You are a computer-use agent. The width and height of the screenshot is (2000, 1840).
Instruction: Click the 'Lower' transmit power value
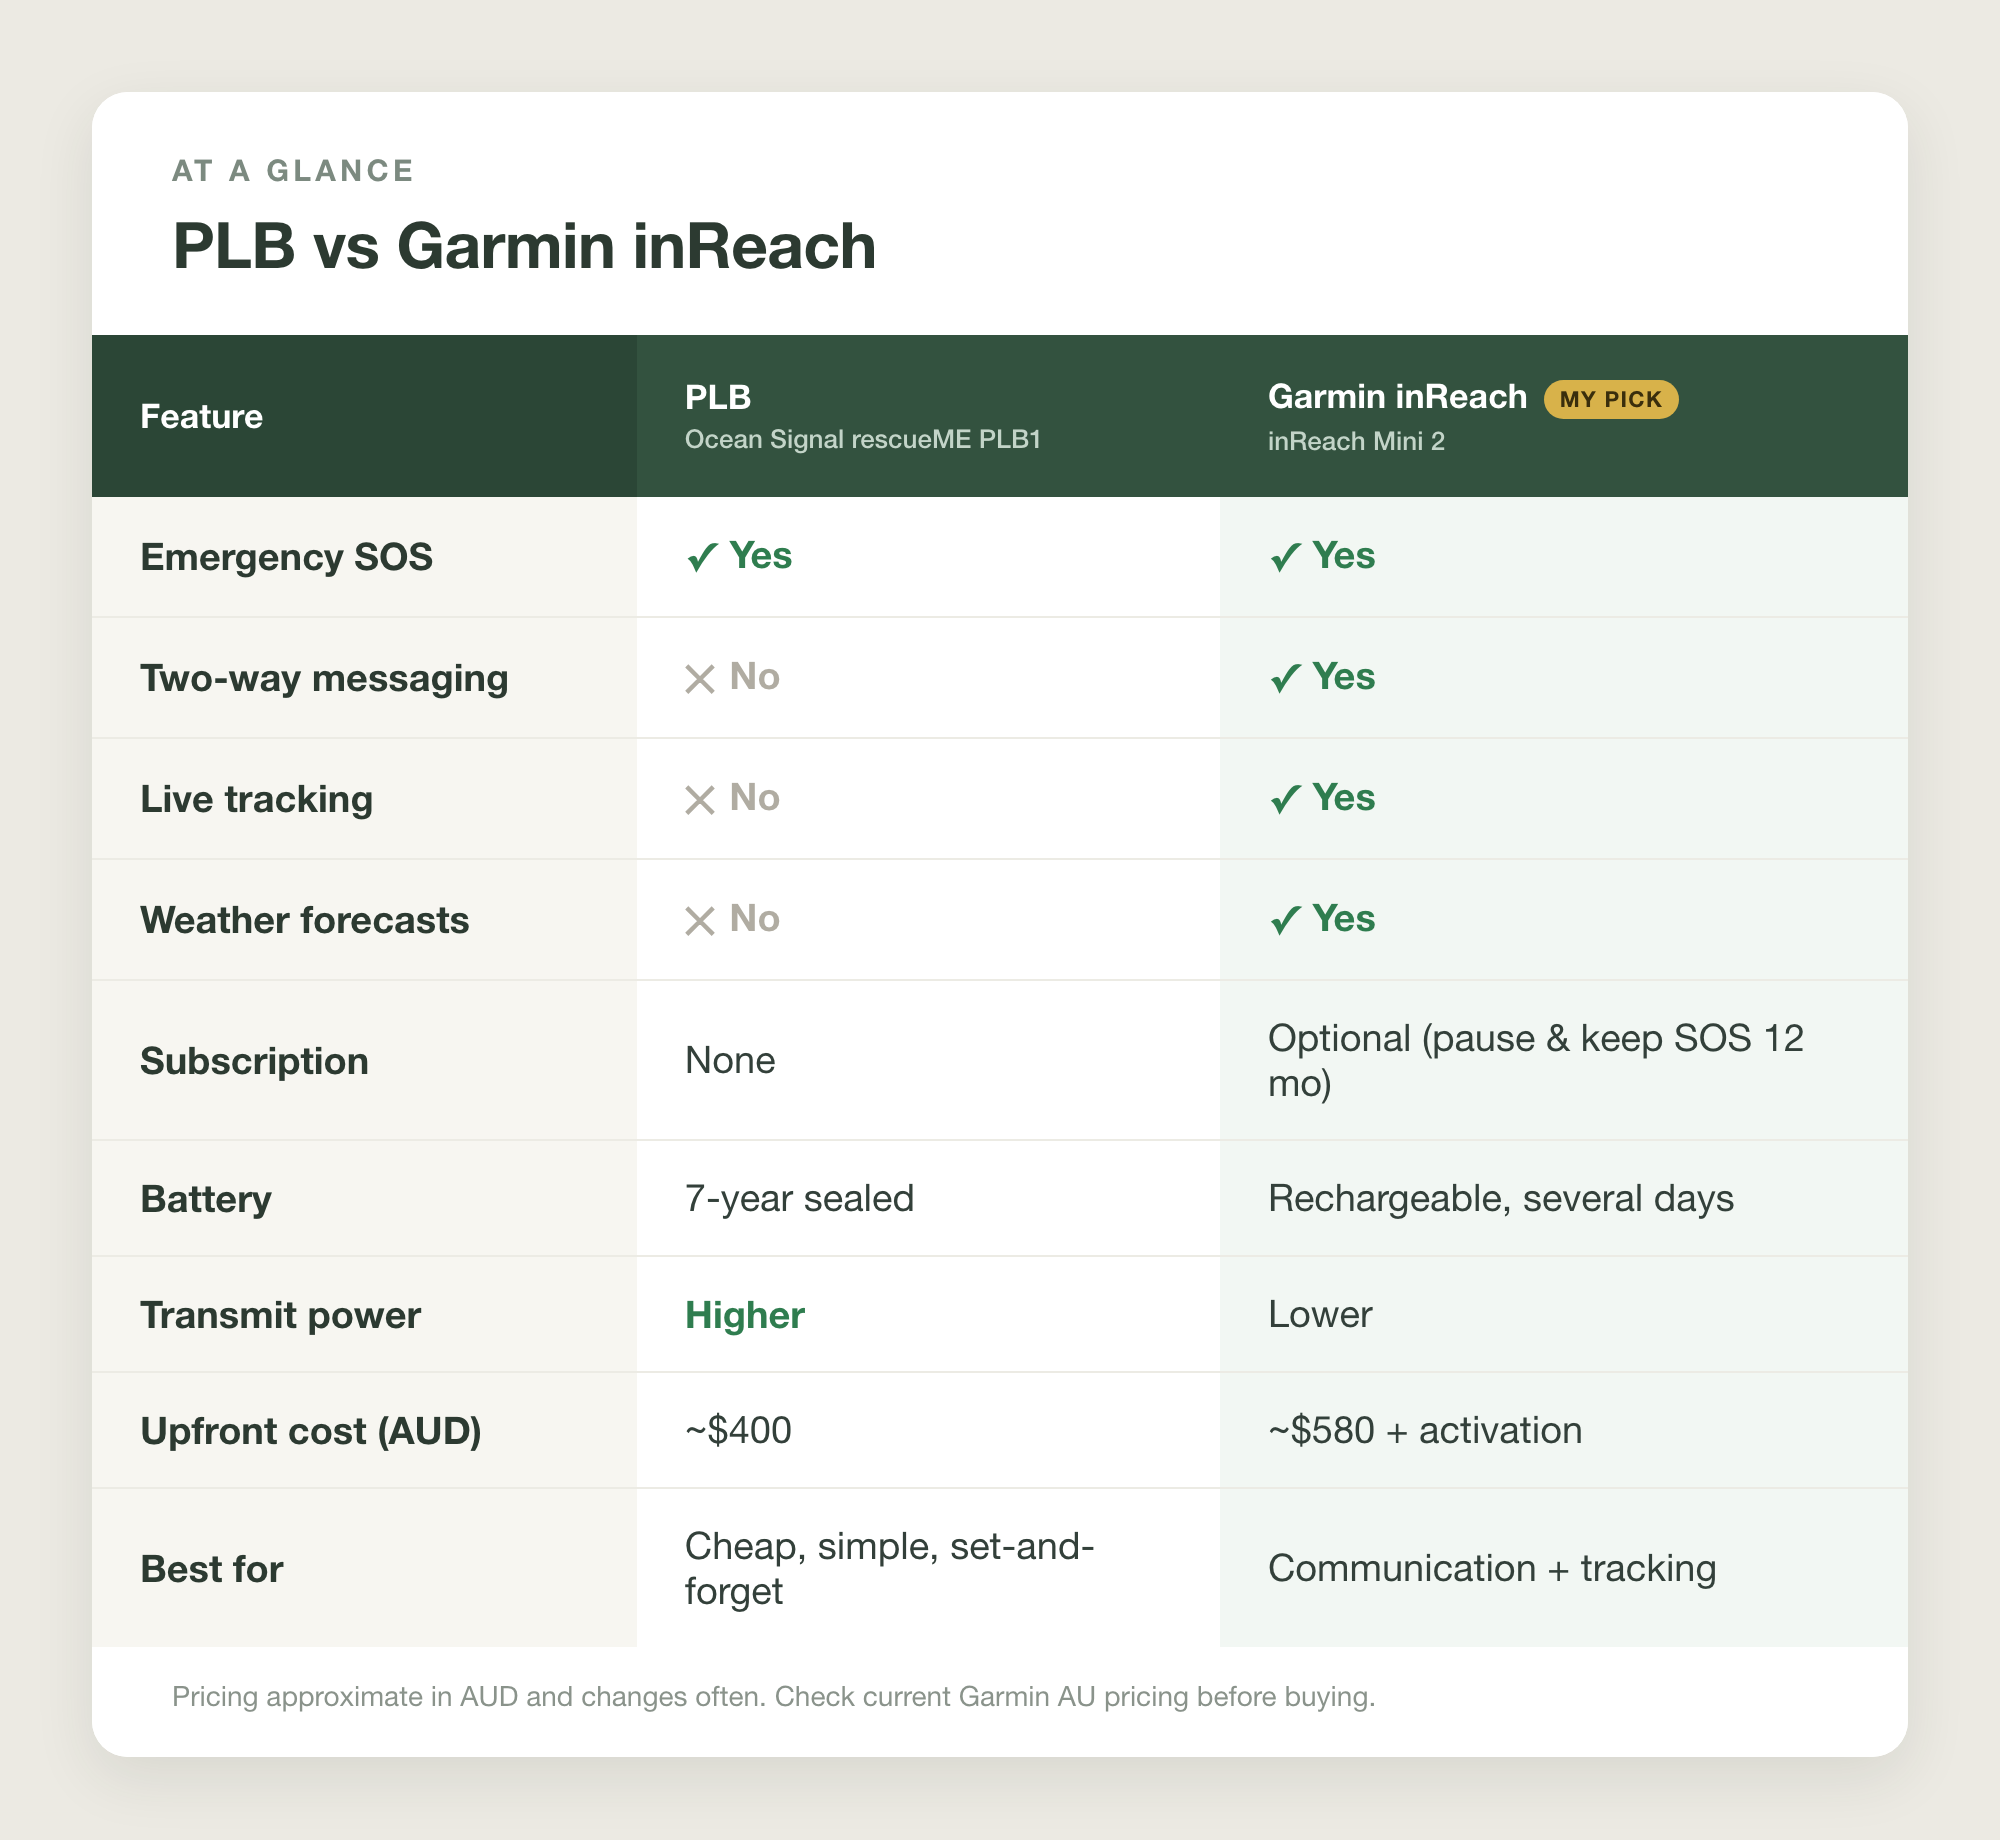tap(1320, 1314)
